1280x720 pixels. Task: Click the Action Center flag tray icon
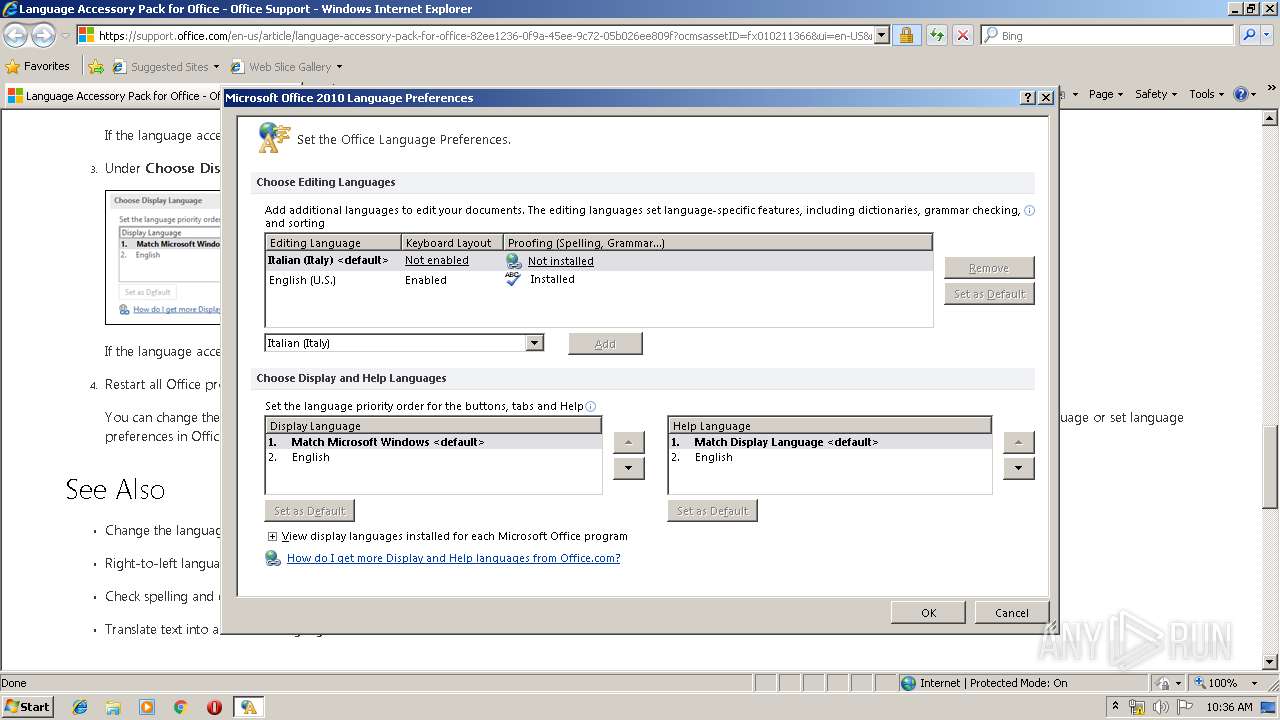1183,708
